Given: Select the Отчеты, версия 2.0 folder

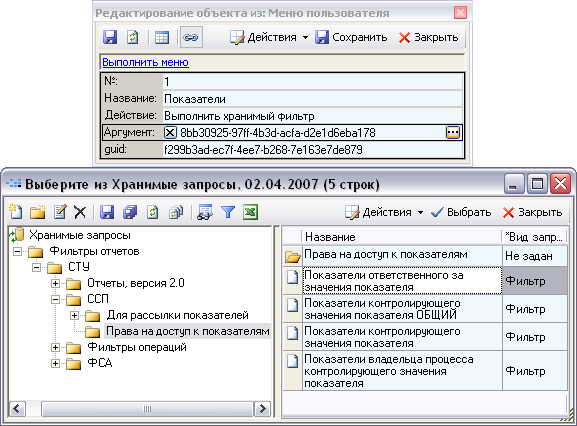Looking at the screenshot, I should (135, 283).
